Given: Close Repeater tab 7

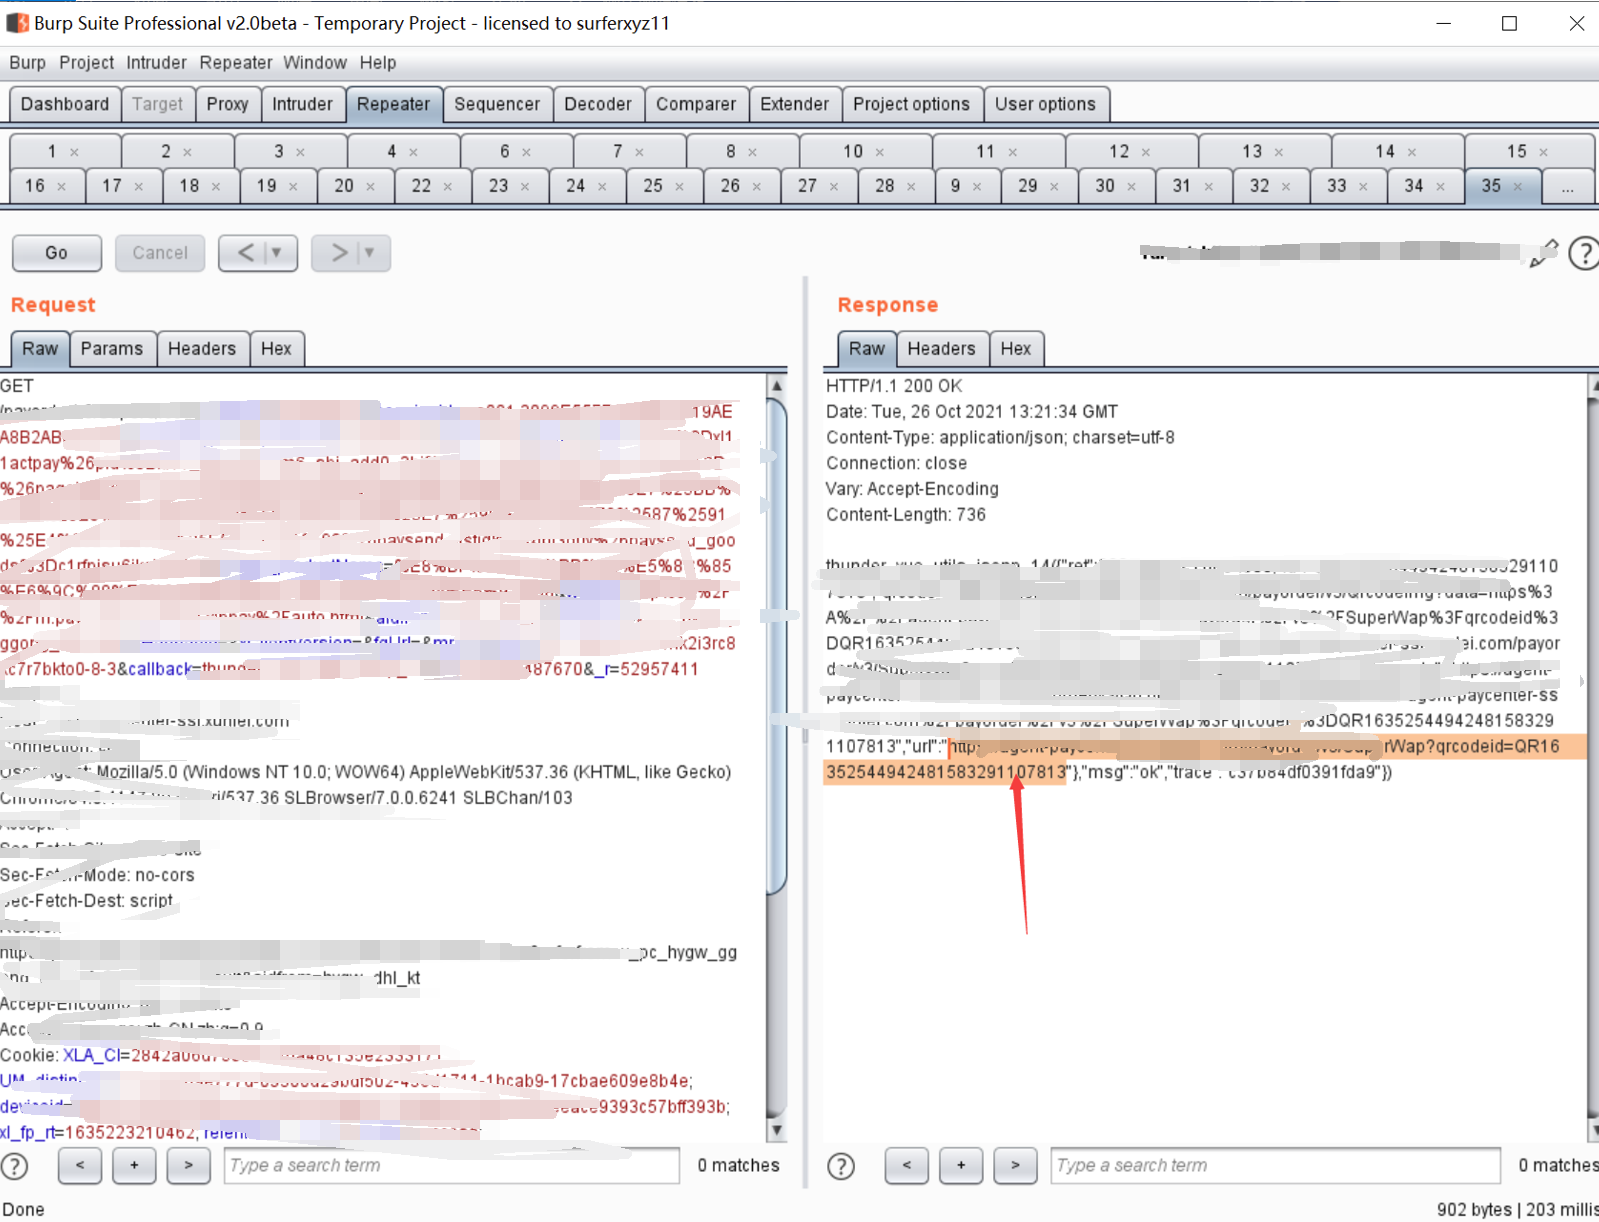Looking at the screenshot, I should [639, 152].
